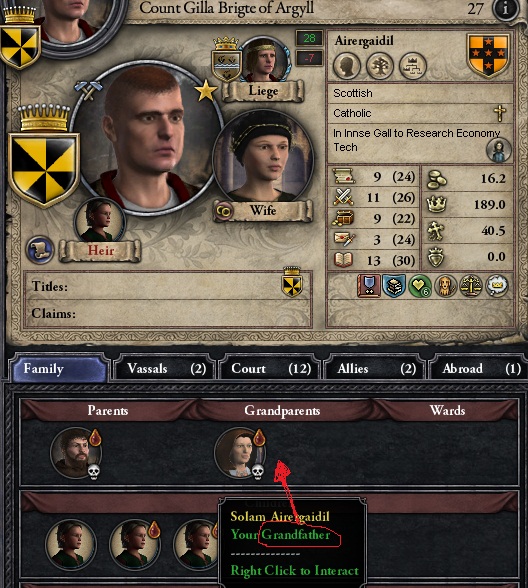This screenshot has height=588, width=528.
Task: Switch to the Allies tab
Action: [375, 369]
